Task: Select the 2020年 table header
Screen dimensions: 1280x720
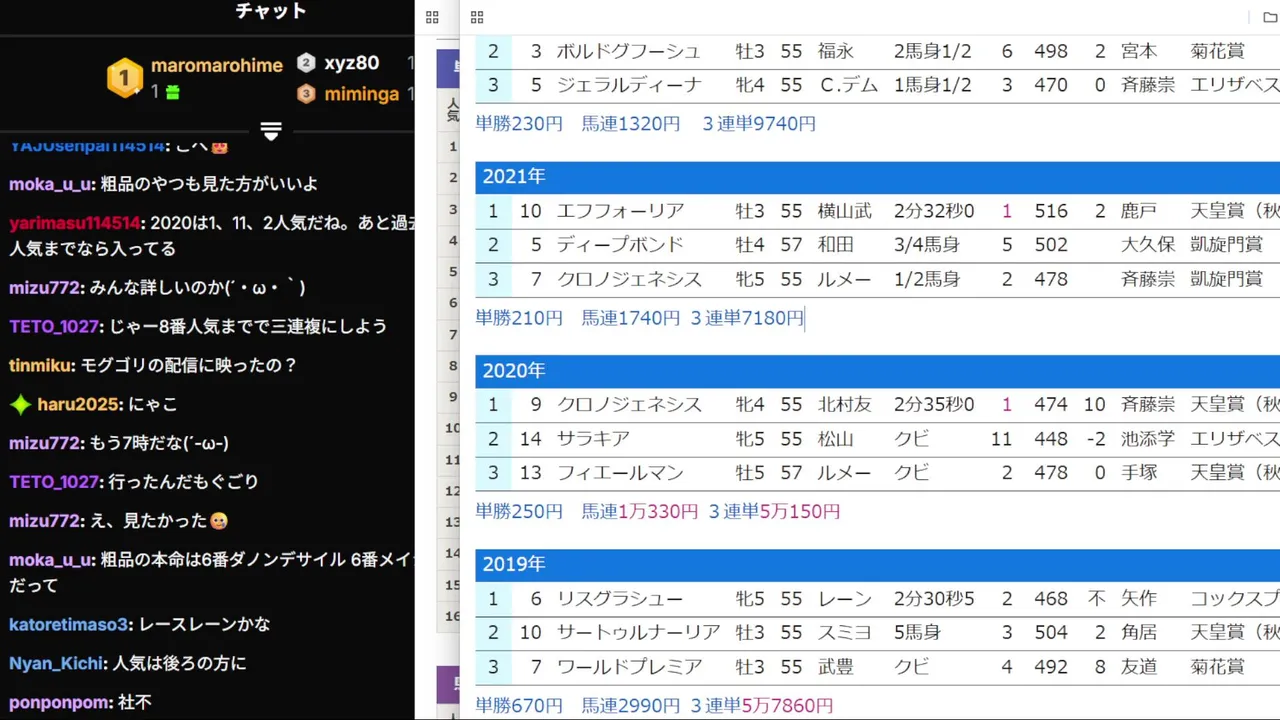Action: point(877,371)
